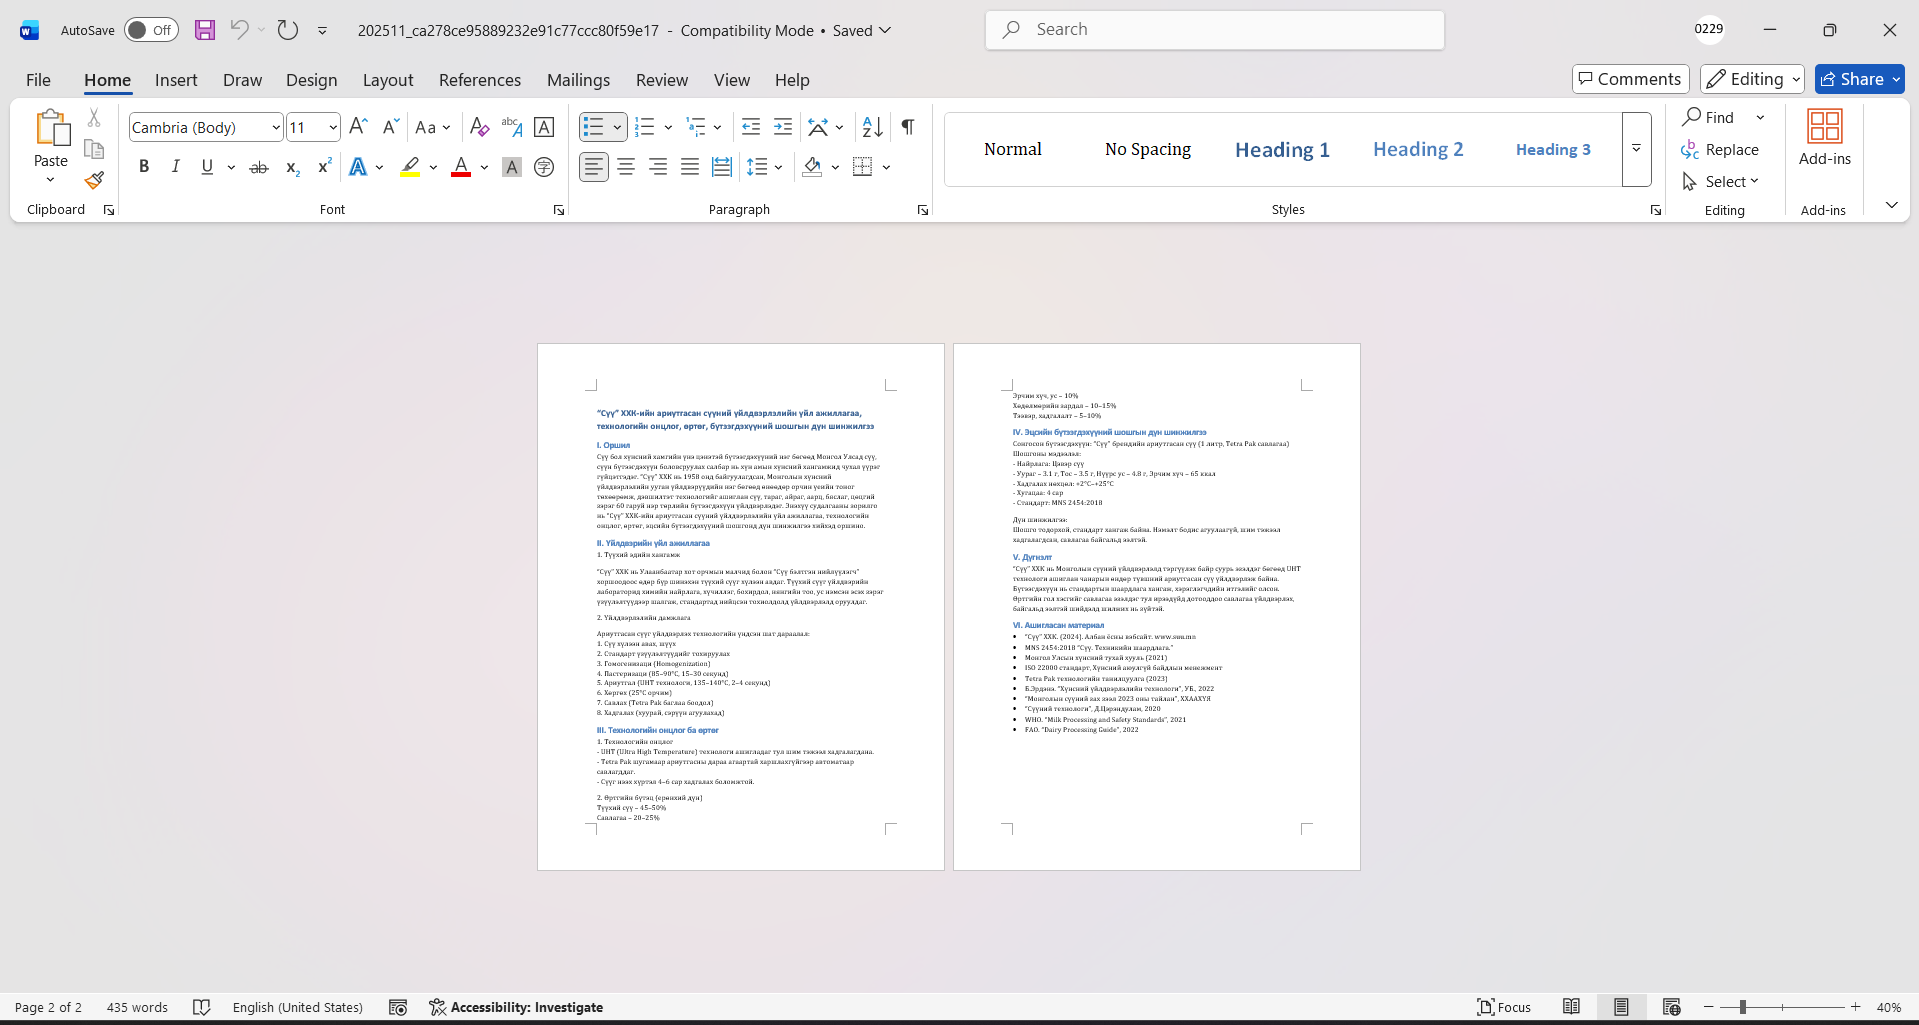The height and width of the screenshot is (1025, 1919).
Task: Click the Comments button
Action: click(1630, 79)
